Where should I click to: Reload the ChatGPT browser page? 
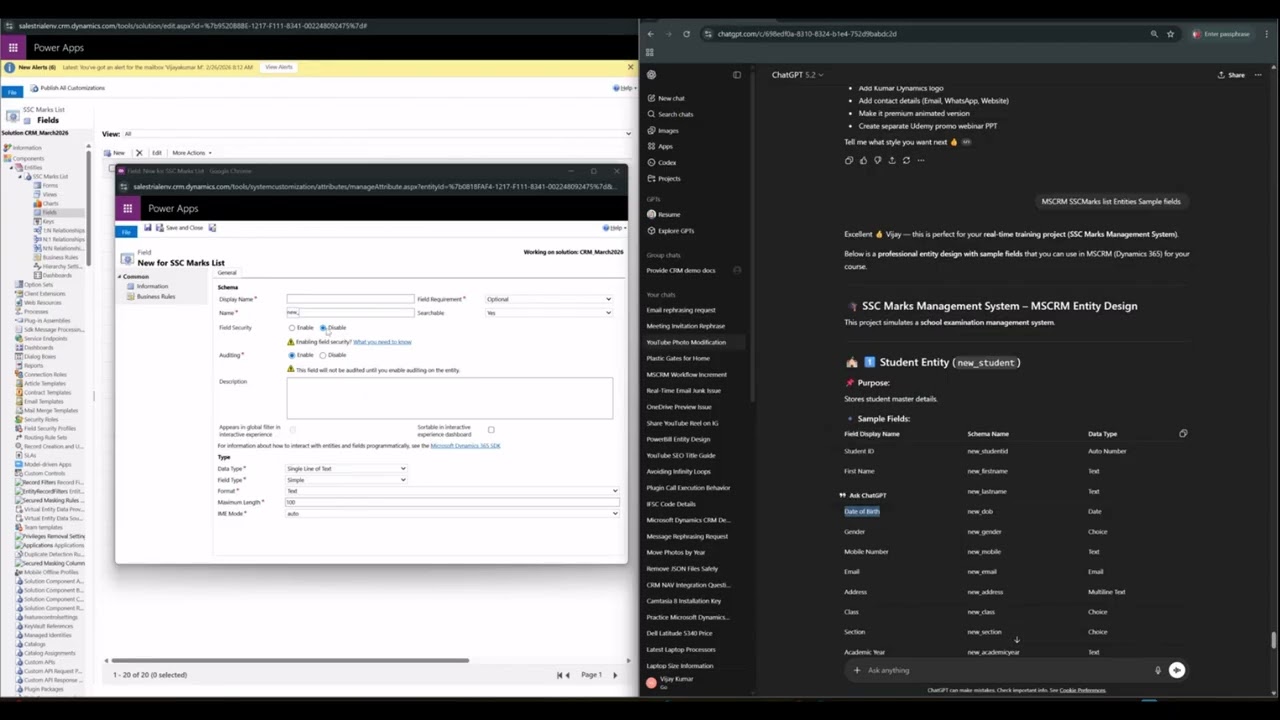686,34
